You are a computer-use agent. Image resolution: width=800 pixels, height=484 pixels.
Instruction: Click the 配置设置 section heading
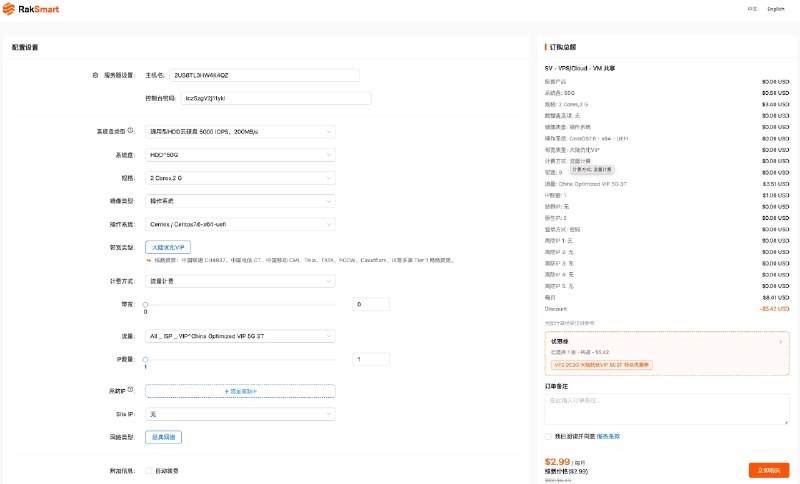(25, 47)
